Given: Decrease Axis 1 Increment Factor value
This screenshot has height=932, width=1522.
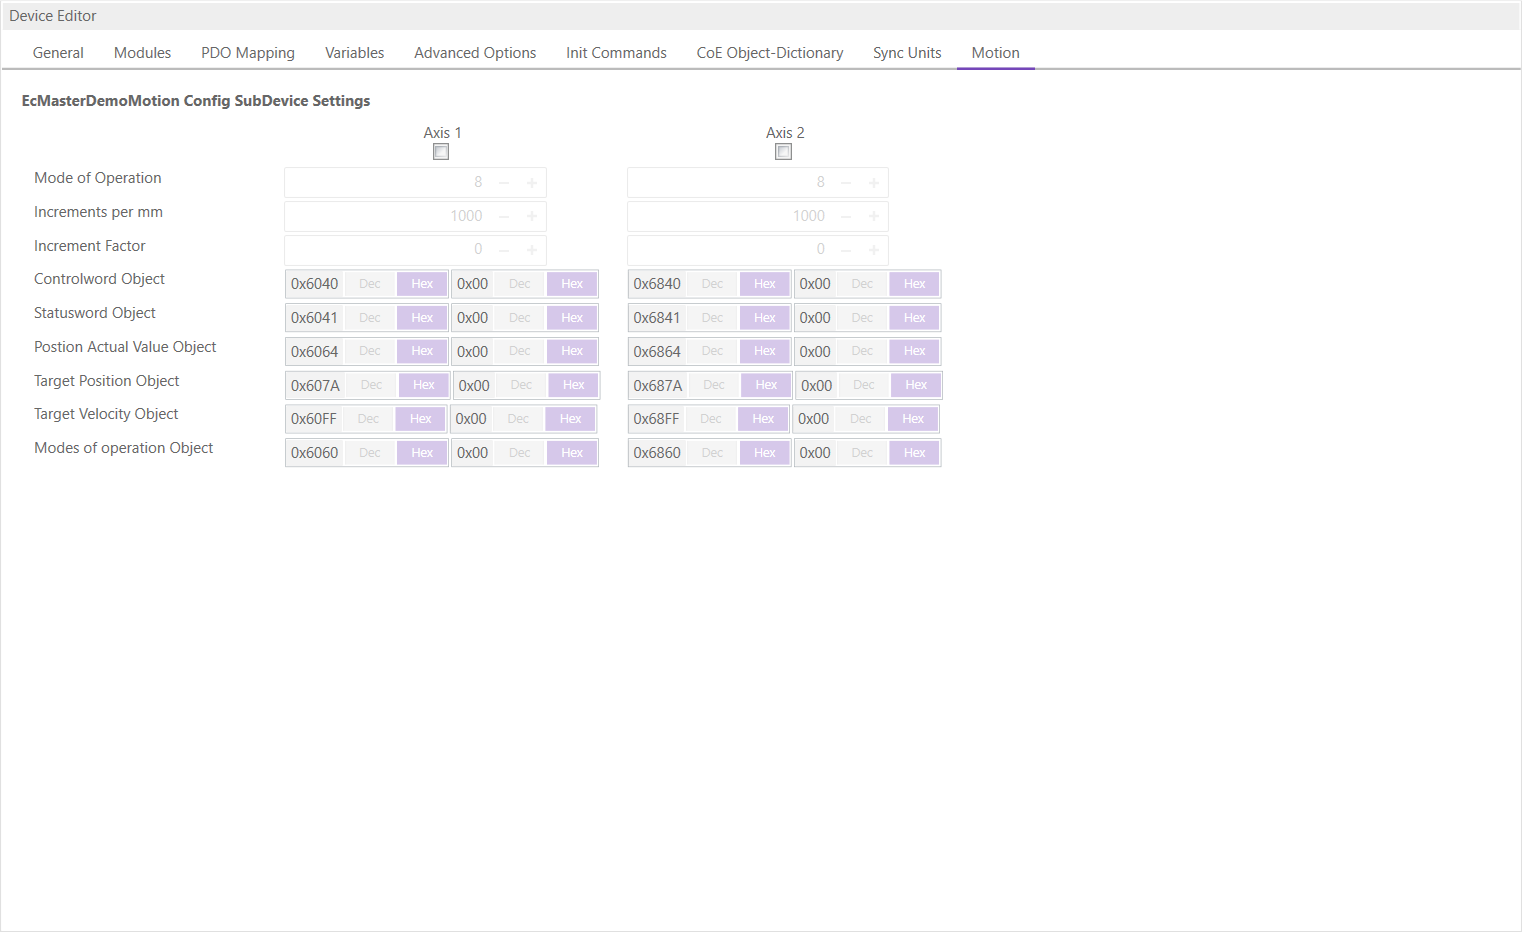Looking at the screenshot, I should pos(504,250).
